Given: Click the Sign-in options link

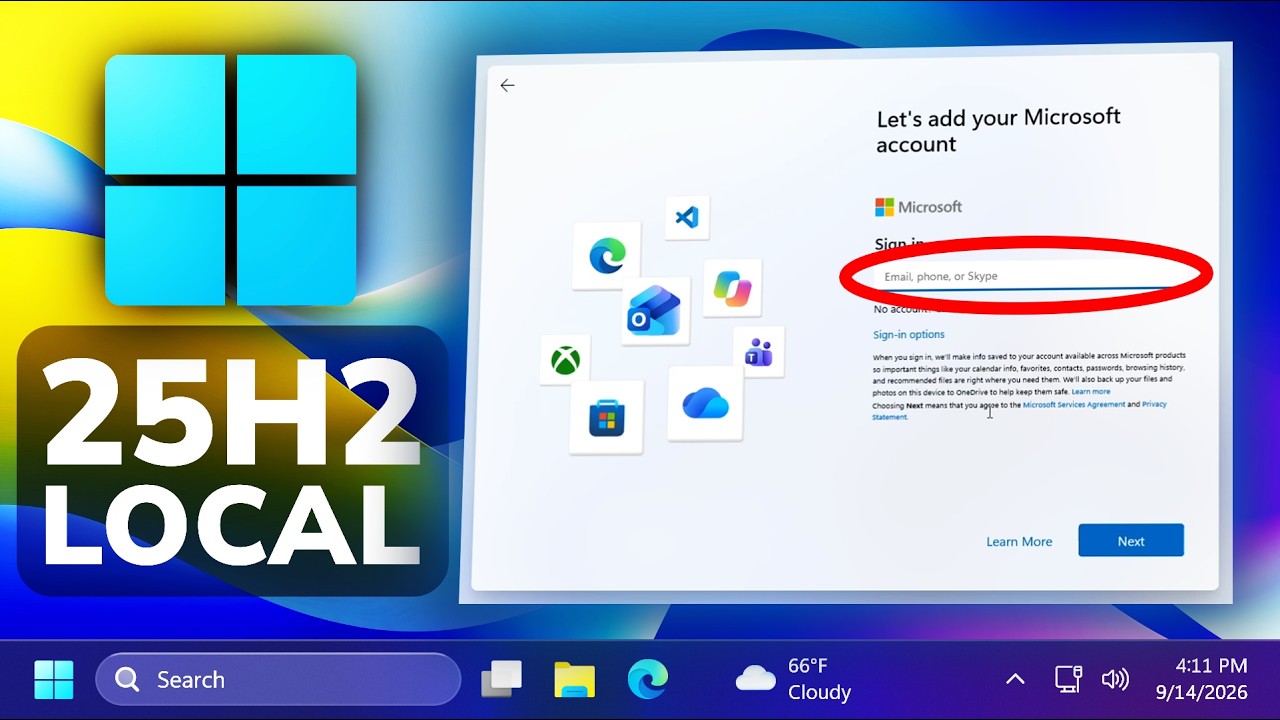Looking at the screenshot, I should 909,335.
